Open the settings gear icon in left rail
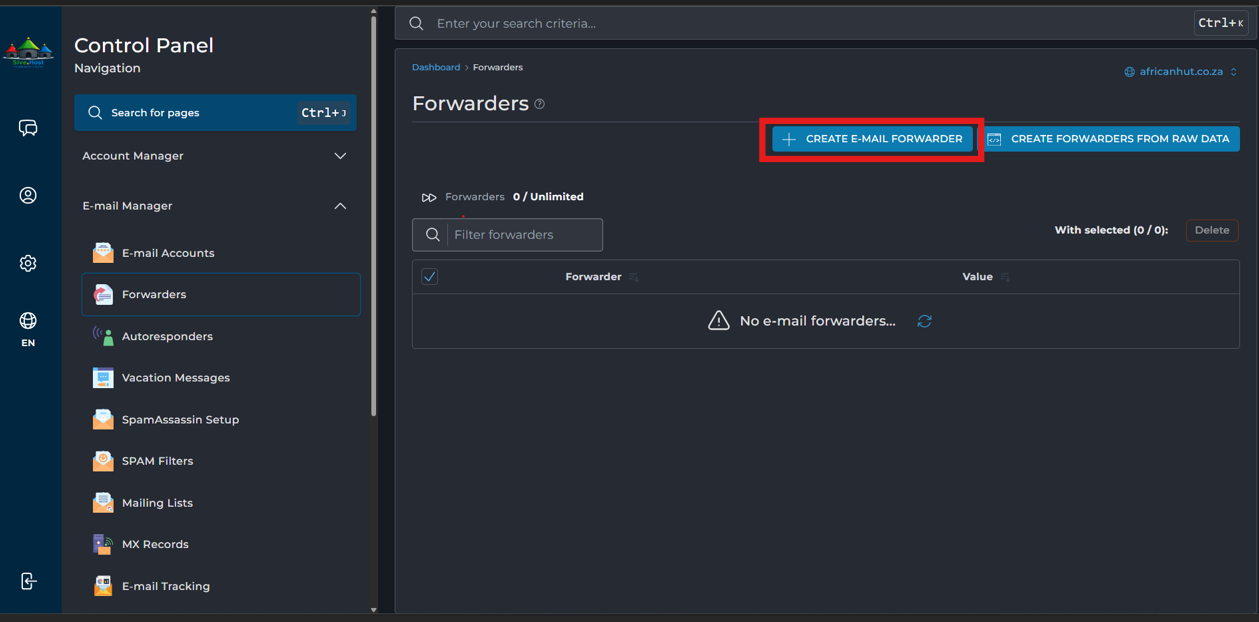Viewport: 1259px width, 622px height. (28, 263)
